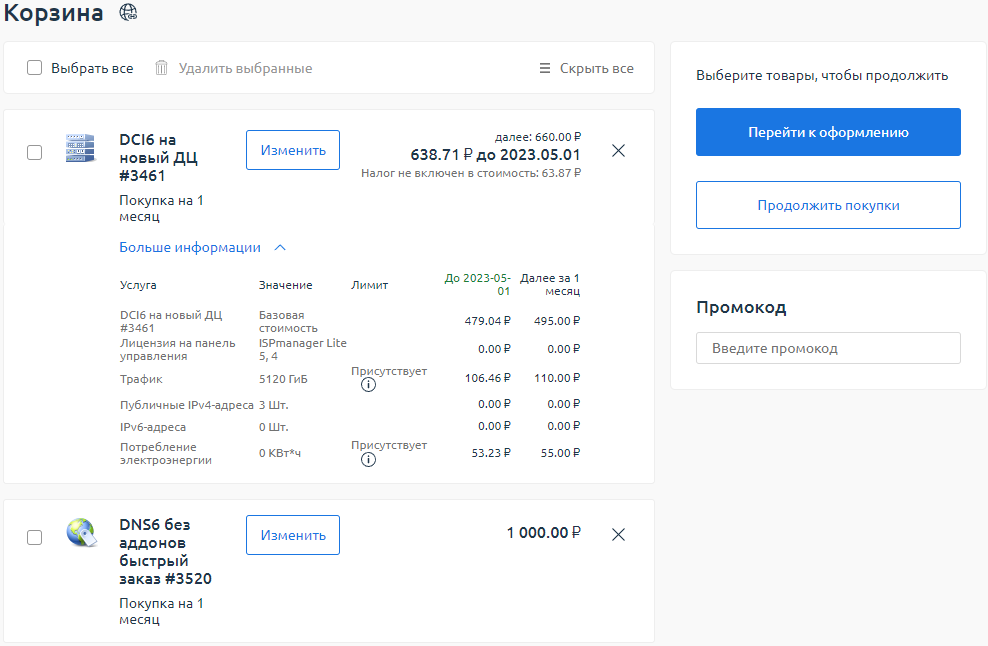Click the 53.23 ₽ cell
The width and height of the screenshot is (988, 646).
point(491,453)
